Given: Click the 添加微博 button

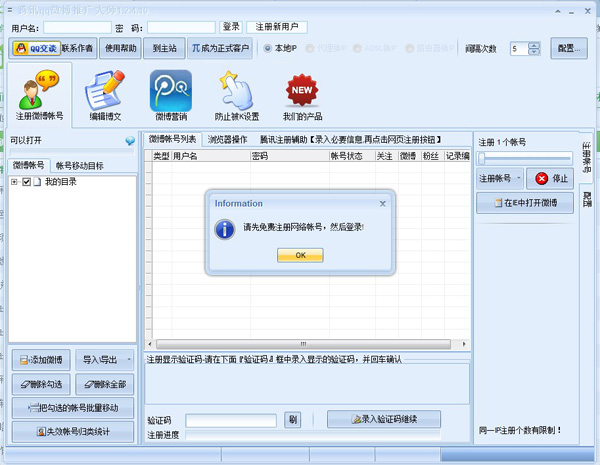Looking at the screenshot, I should (41, 360).
